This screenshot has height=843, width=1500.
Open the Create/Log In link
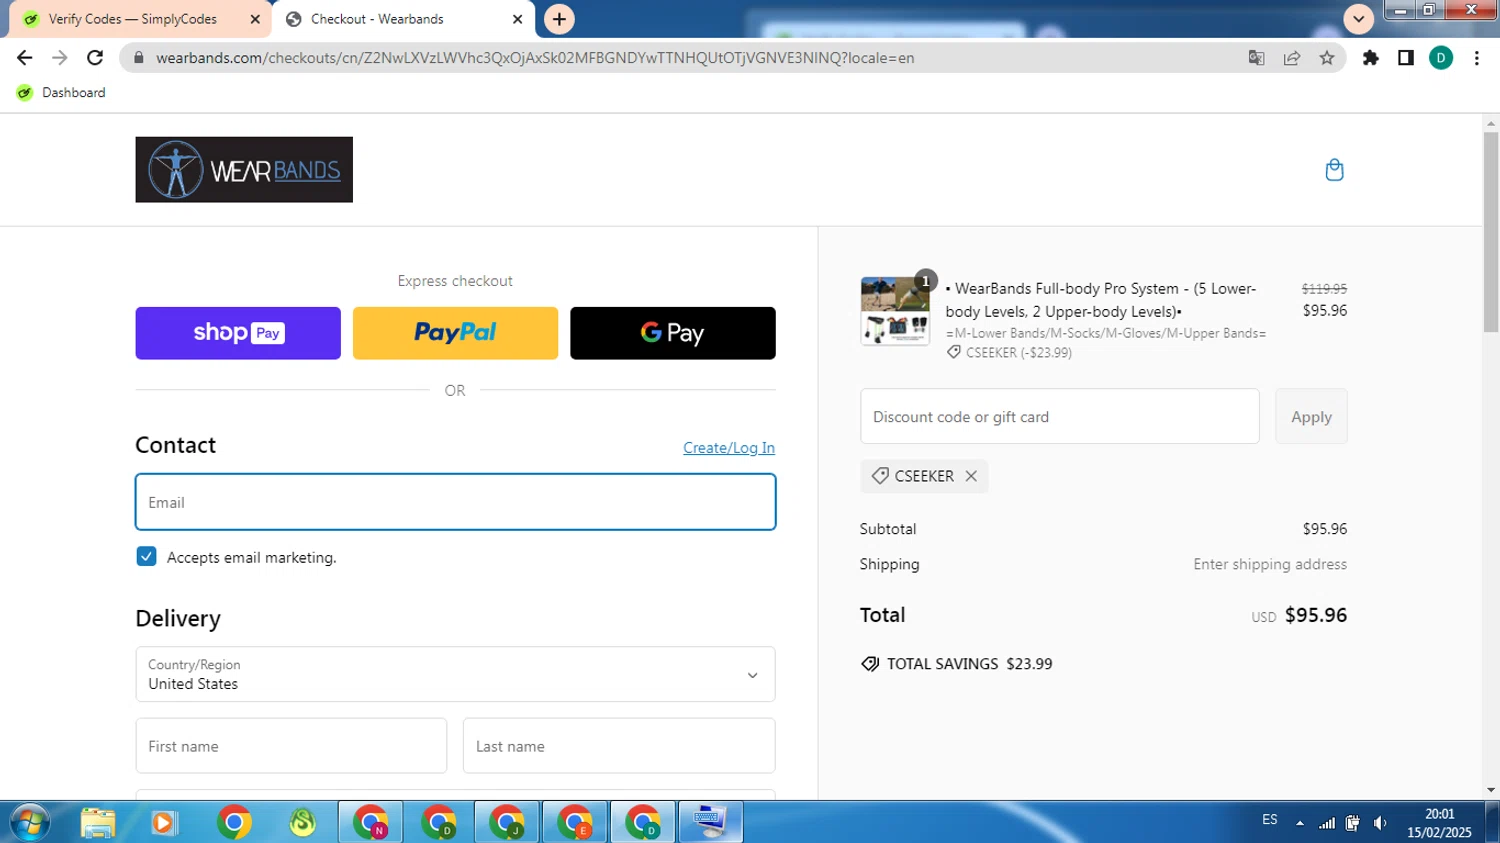[x=729, y=448]
